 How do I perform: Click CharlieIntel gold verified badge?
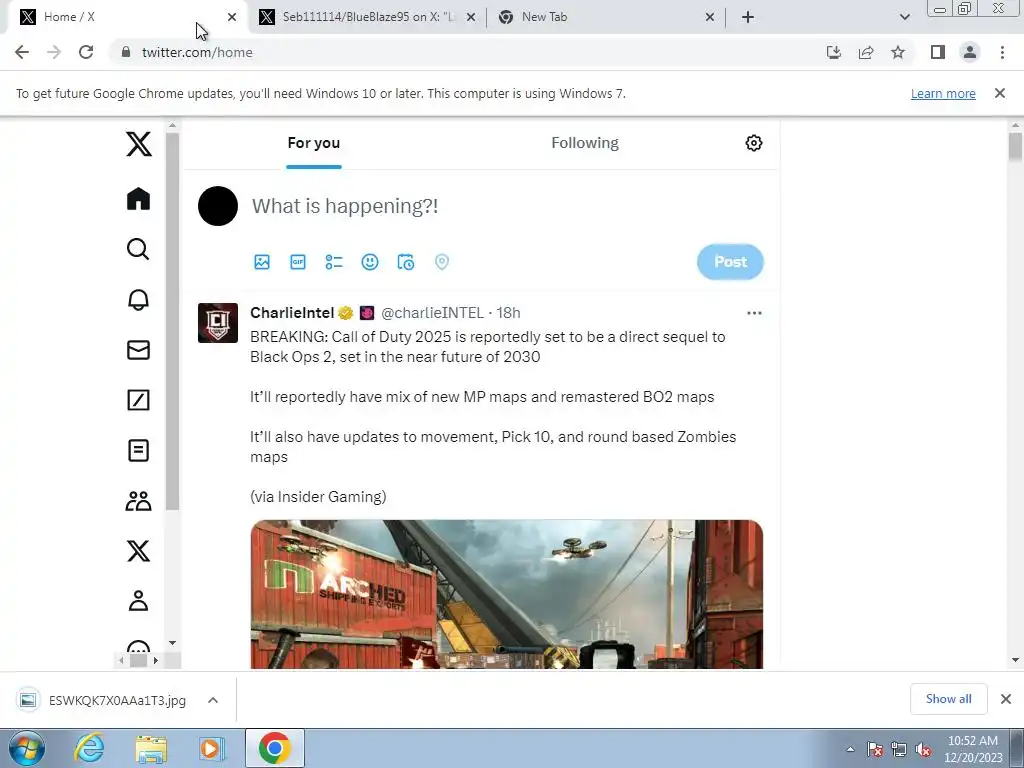(x=345, y=313)
